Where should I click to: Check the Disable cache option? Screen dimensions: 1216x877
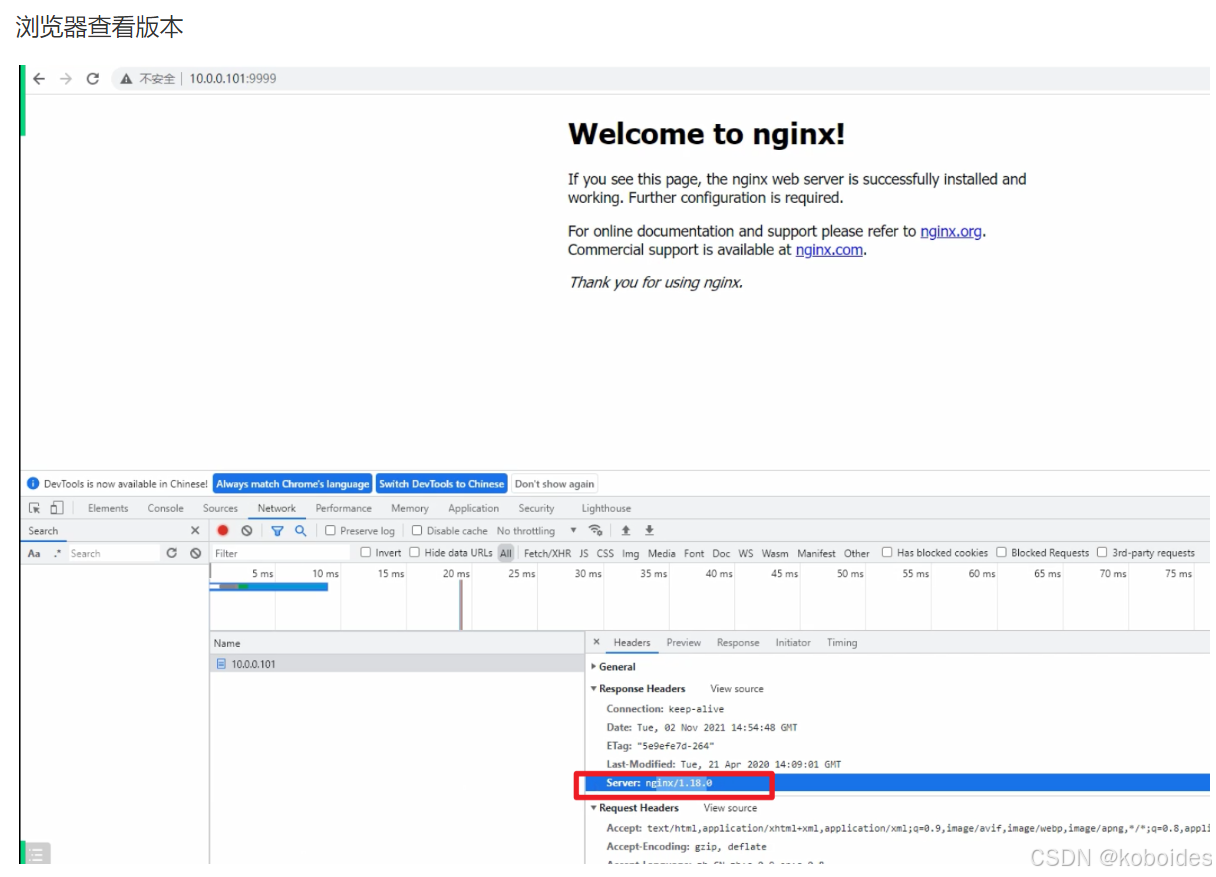pyautogui.click(x=417, y=531)
